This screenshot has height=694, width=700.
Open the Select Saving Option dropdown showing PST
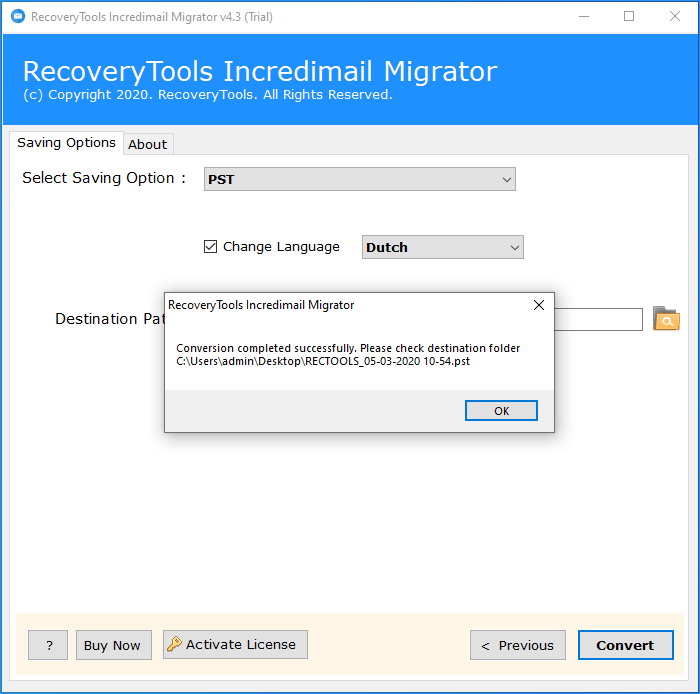[360, 179]
